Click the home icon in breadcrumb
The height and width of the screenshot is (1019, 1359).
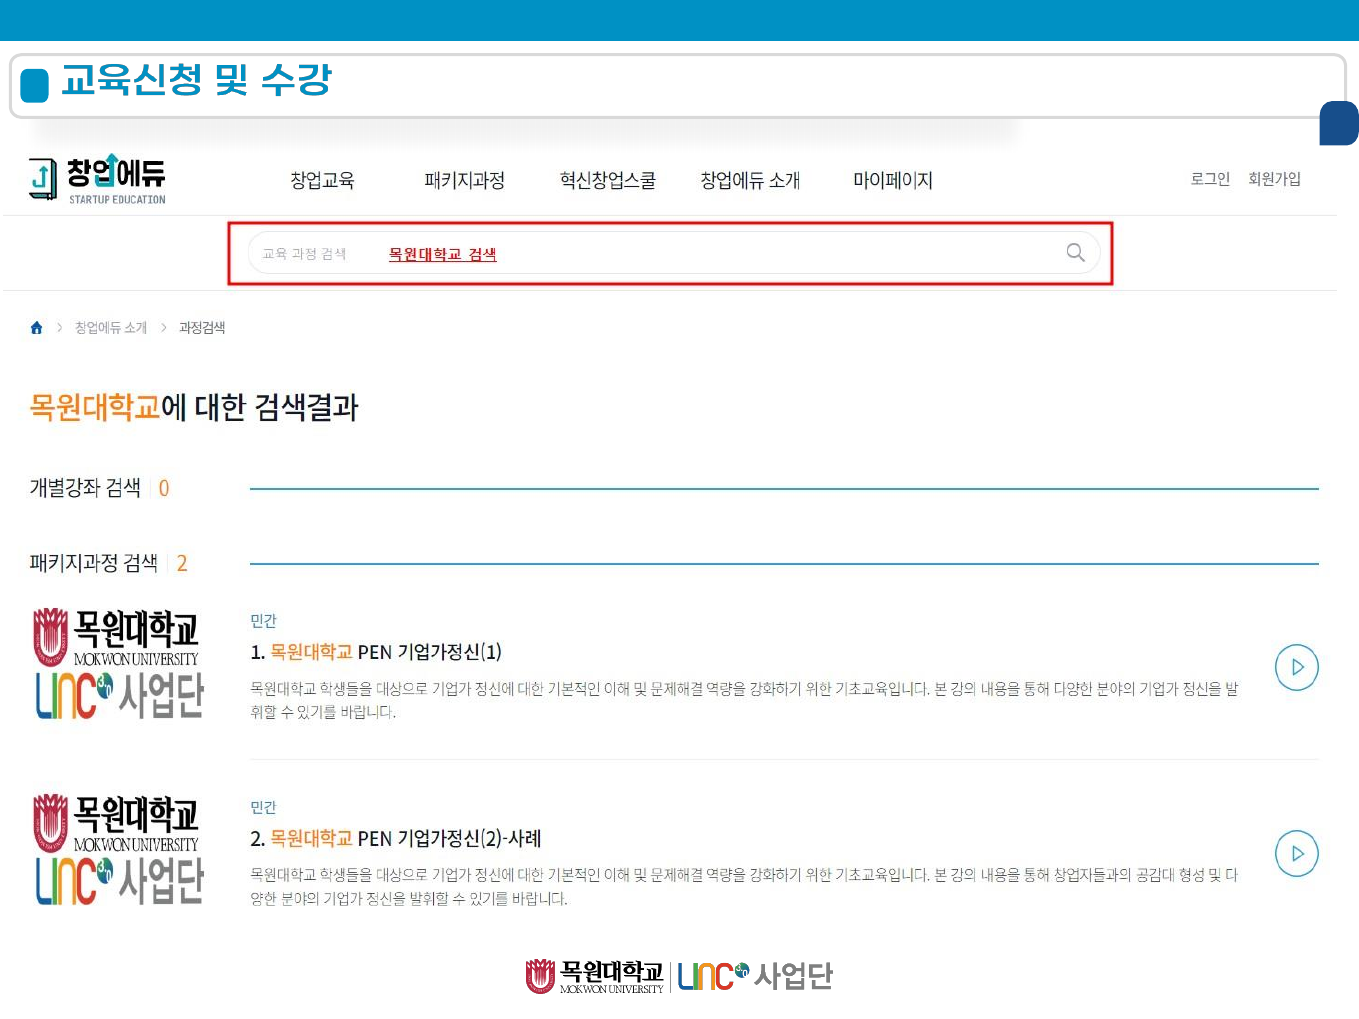click(x=37, y=328)
